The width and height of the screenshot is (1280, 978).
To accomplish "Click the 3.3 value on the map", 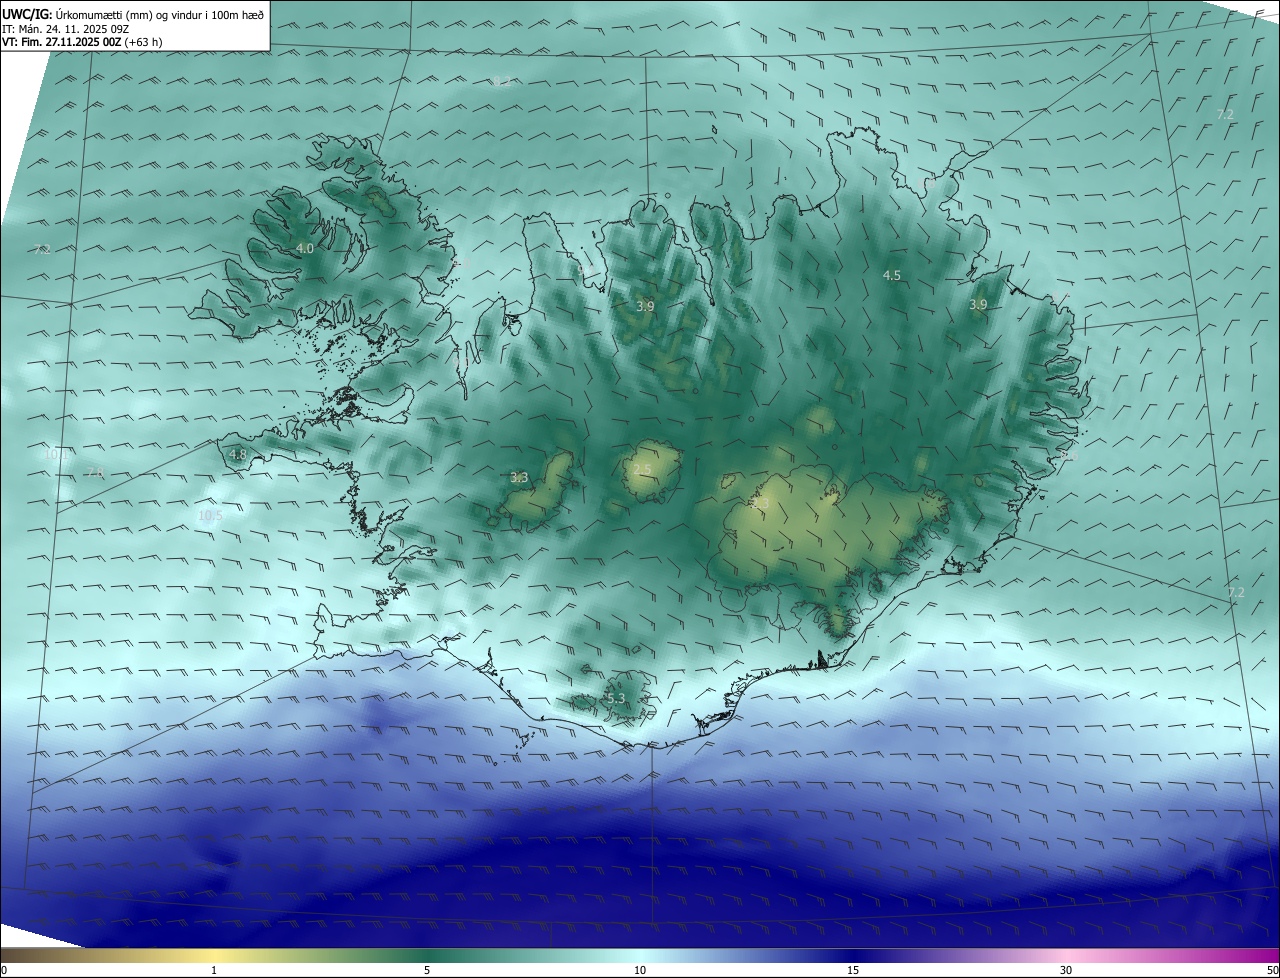I will point(519,478).
